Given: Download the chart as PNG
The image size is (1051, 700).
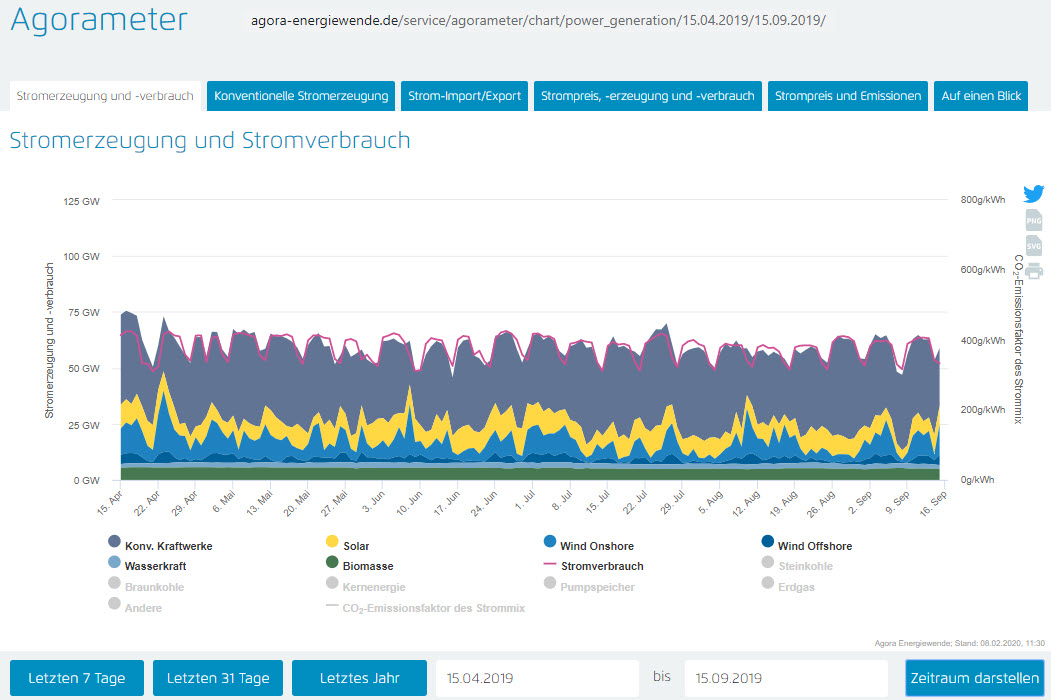Looking at the screenshot, I should [x=1033, y=221].
